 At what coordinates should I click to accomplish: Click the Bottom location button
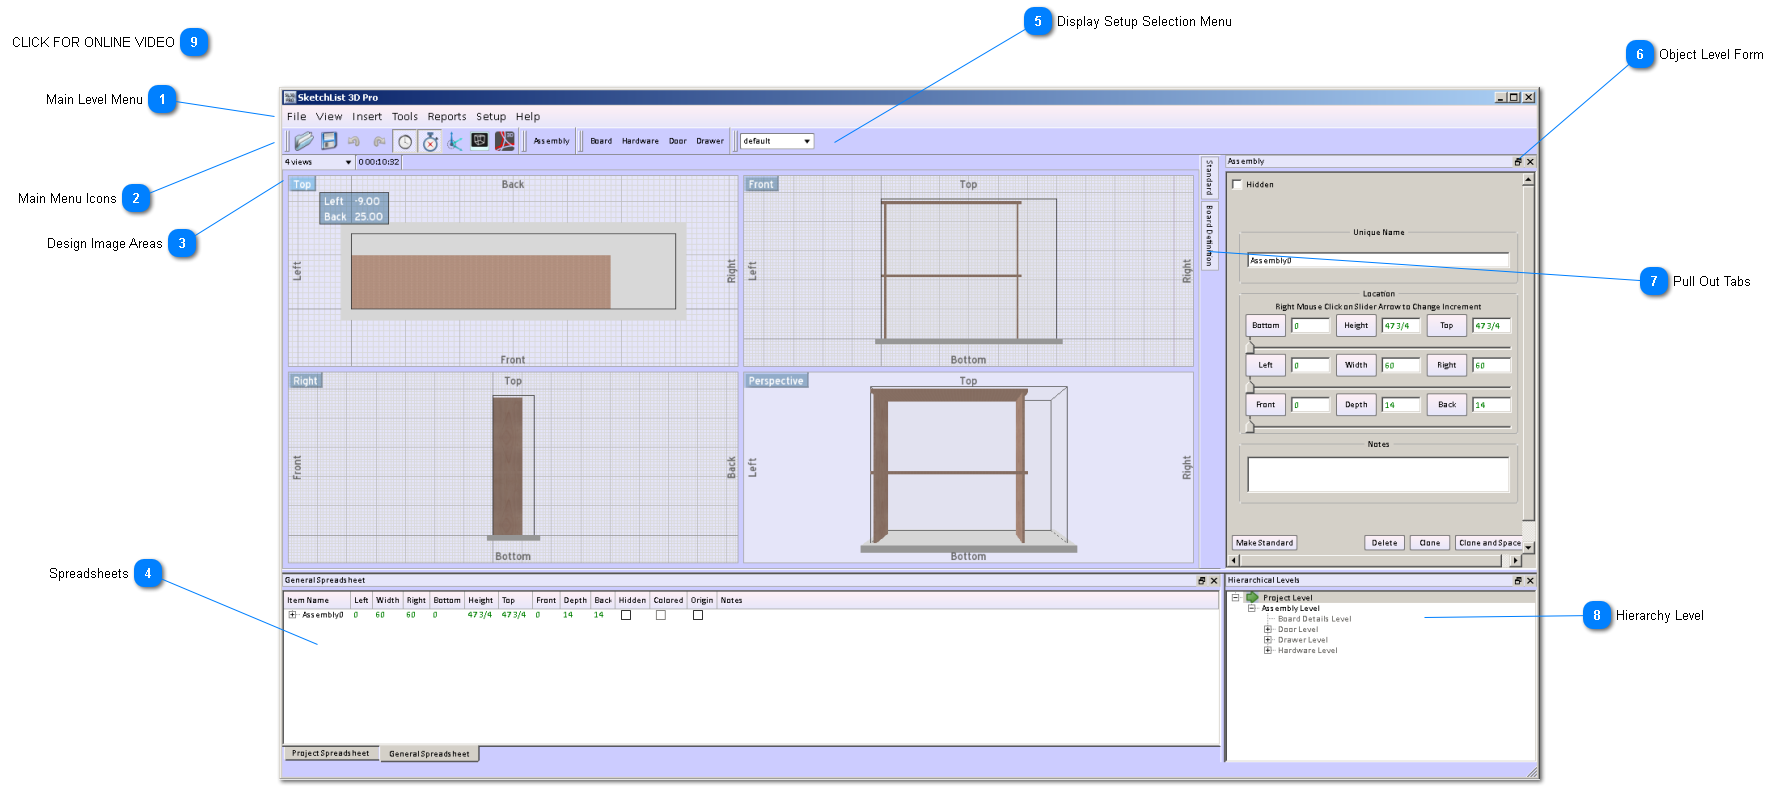pos(1266,325)
